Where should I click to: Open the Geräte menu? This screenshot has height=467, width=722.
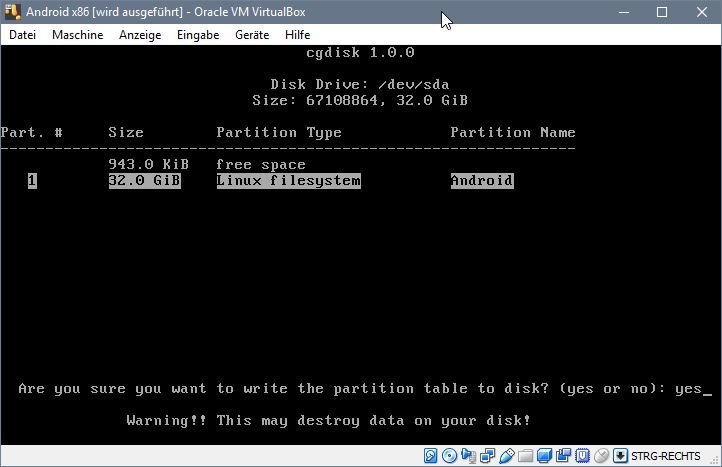pyautogui.click(x=252, y=35)
